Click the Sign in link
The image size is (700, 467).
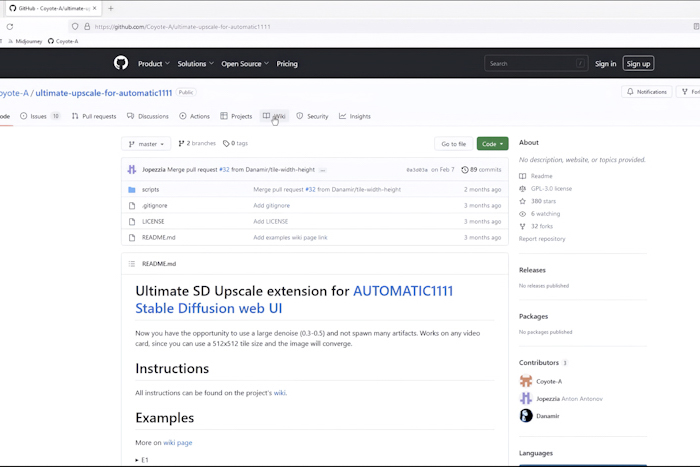click(605, 64)
